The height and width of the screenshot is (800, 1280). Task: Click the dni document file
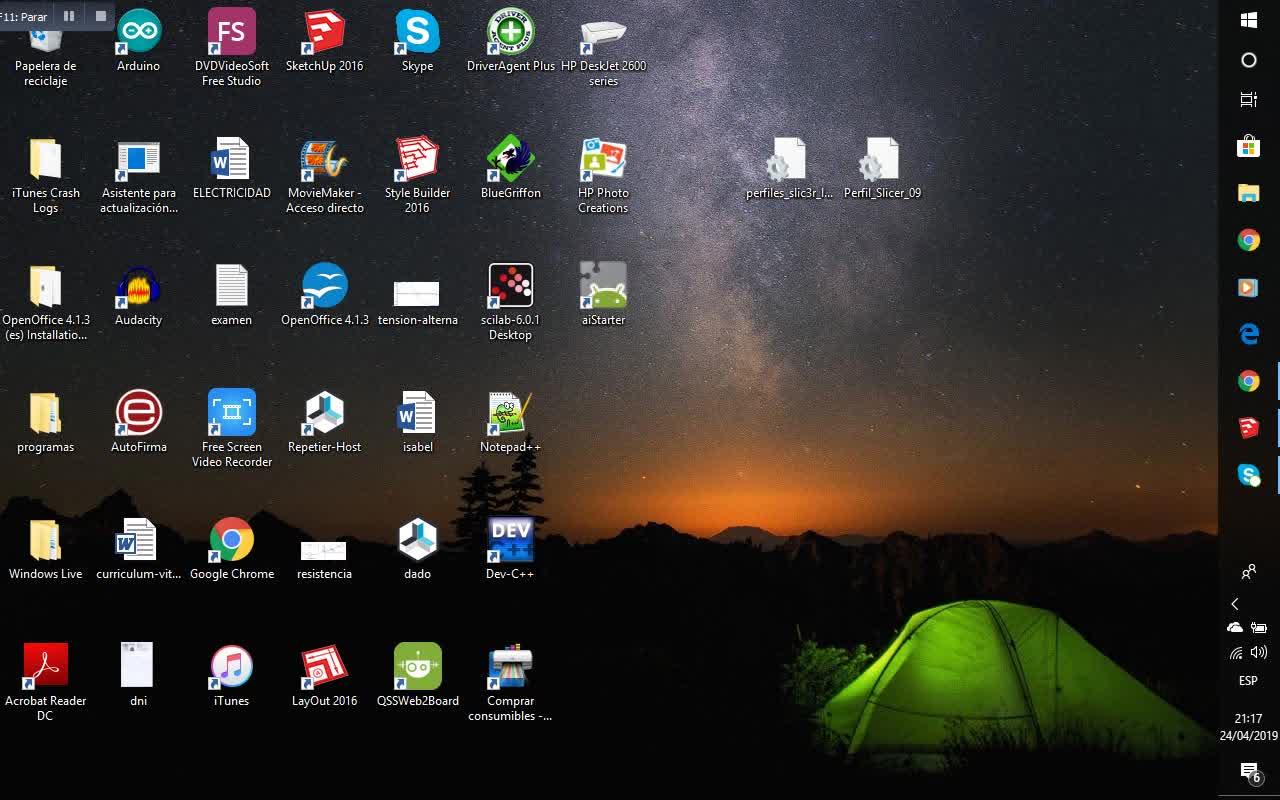point(138,676)
